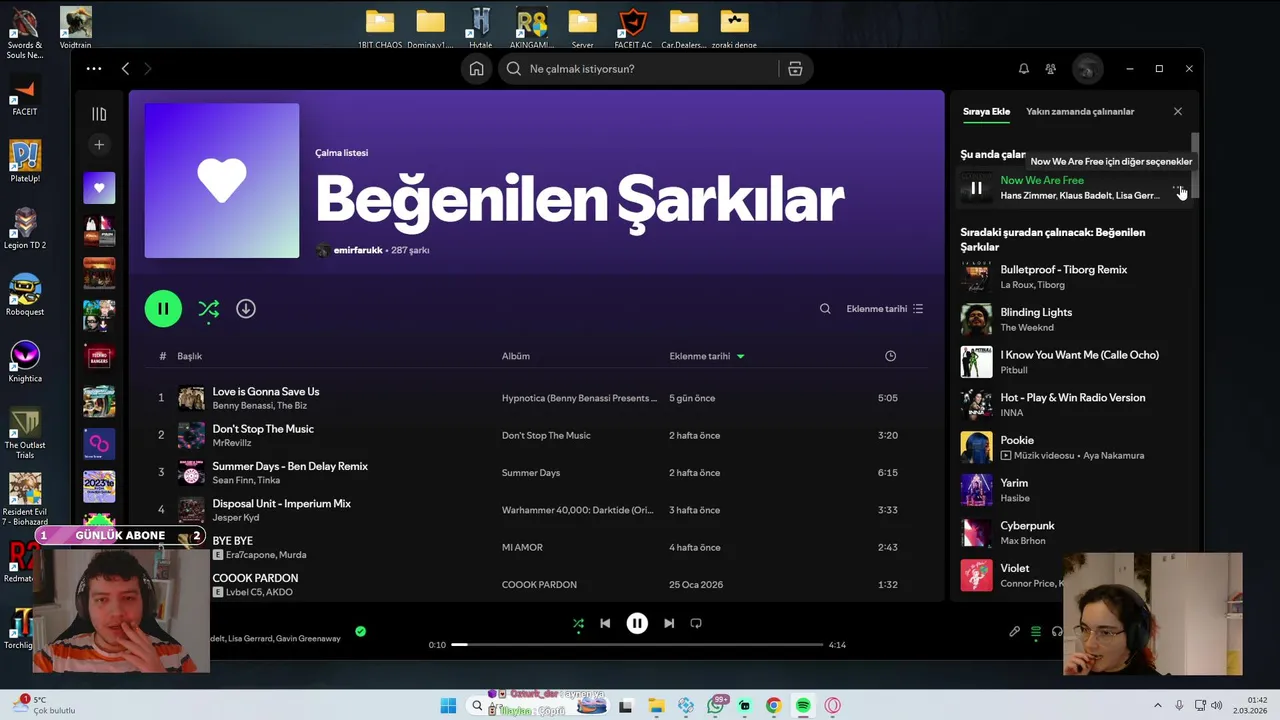Viewport: 1280px width, 720px height.
Task: Open the Browse icon in search bar
Action: coord(795,69)
